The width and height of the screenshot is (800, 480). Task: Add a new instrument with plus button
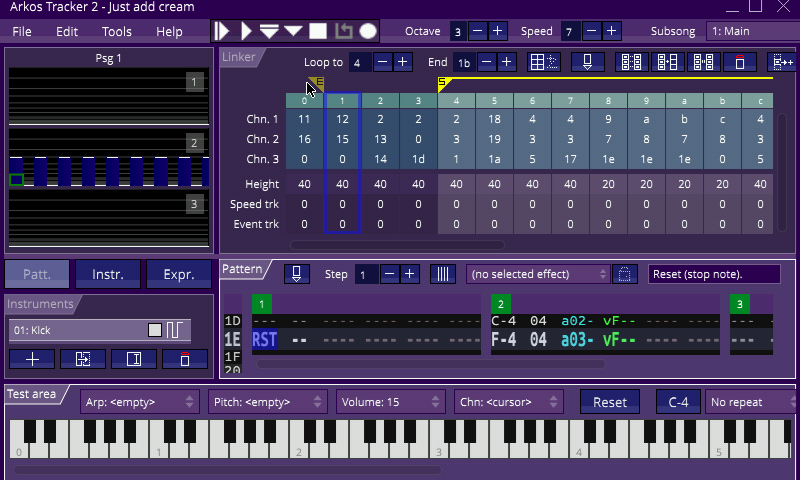(32, 358)
